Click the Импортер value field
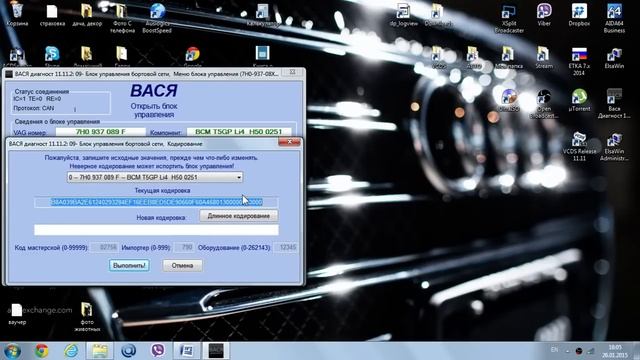The image size is (640, 360). 184,247
